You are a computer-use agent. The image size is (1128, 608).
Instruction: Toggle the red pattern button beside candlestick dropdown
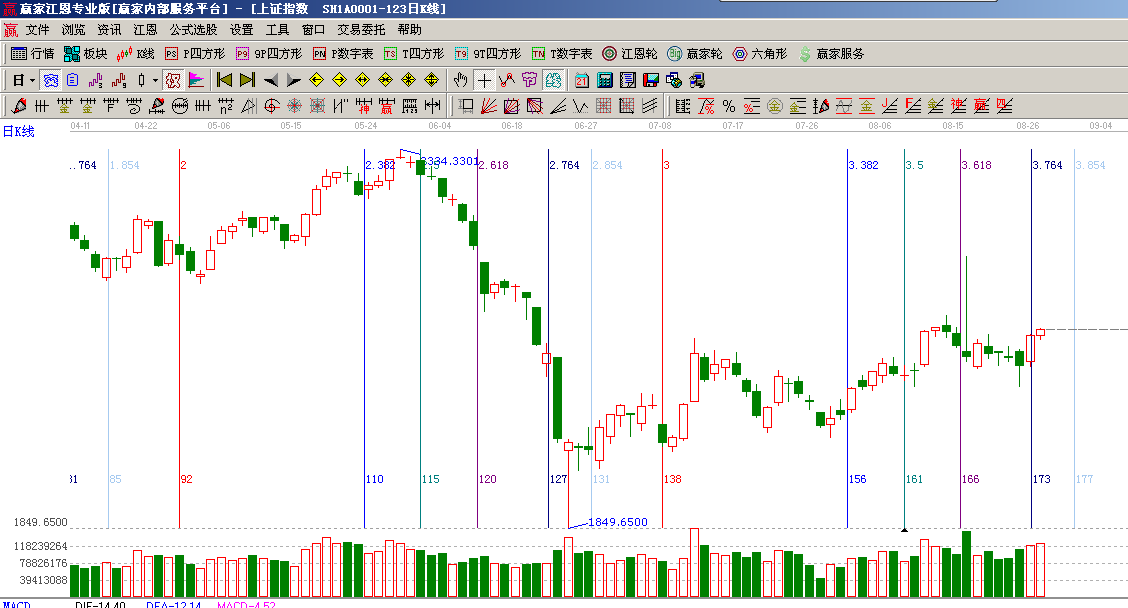point(172,80)
